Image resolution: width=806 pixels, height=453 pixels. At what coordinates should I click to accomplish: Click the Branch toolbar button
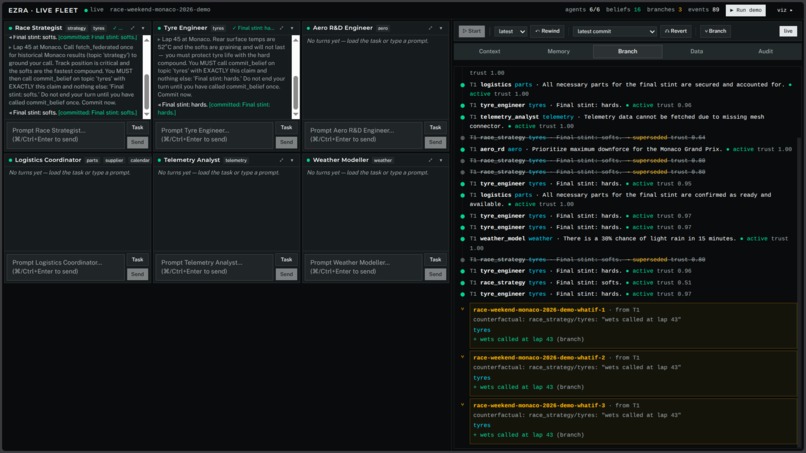pos(715,31)
